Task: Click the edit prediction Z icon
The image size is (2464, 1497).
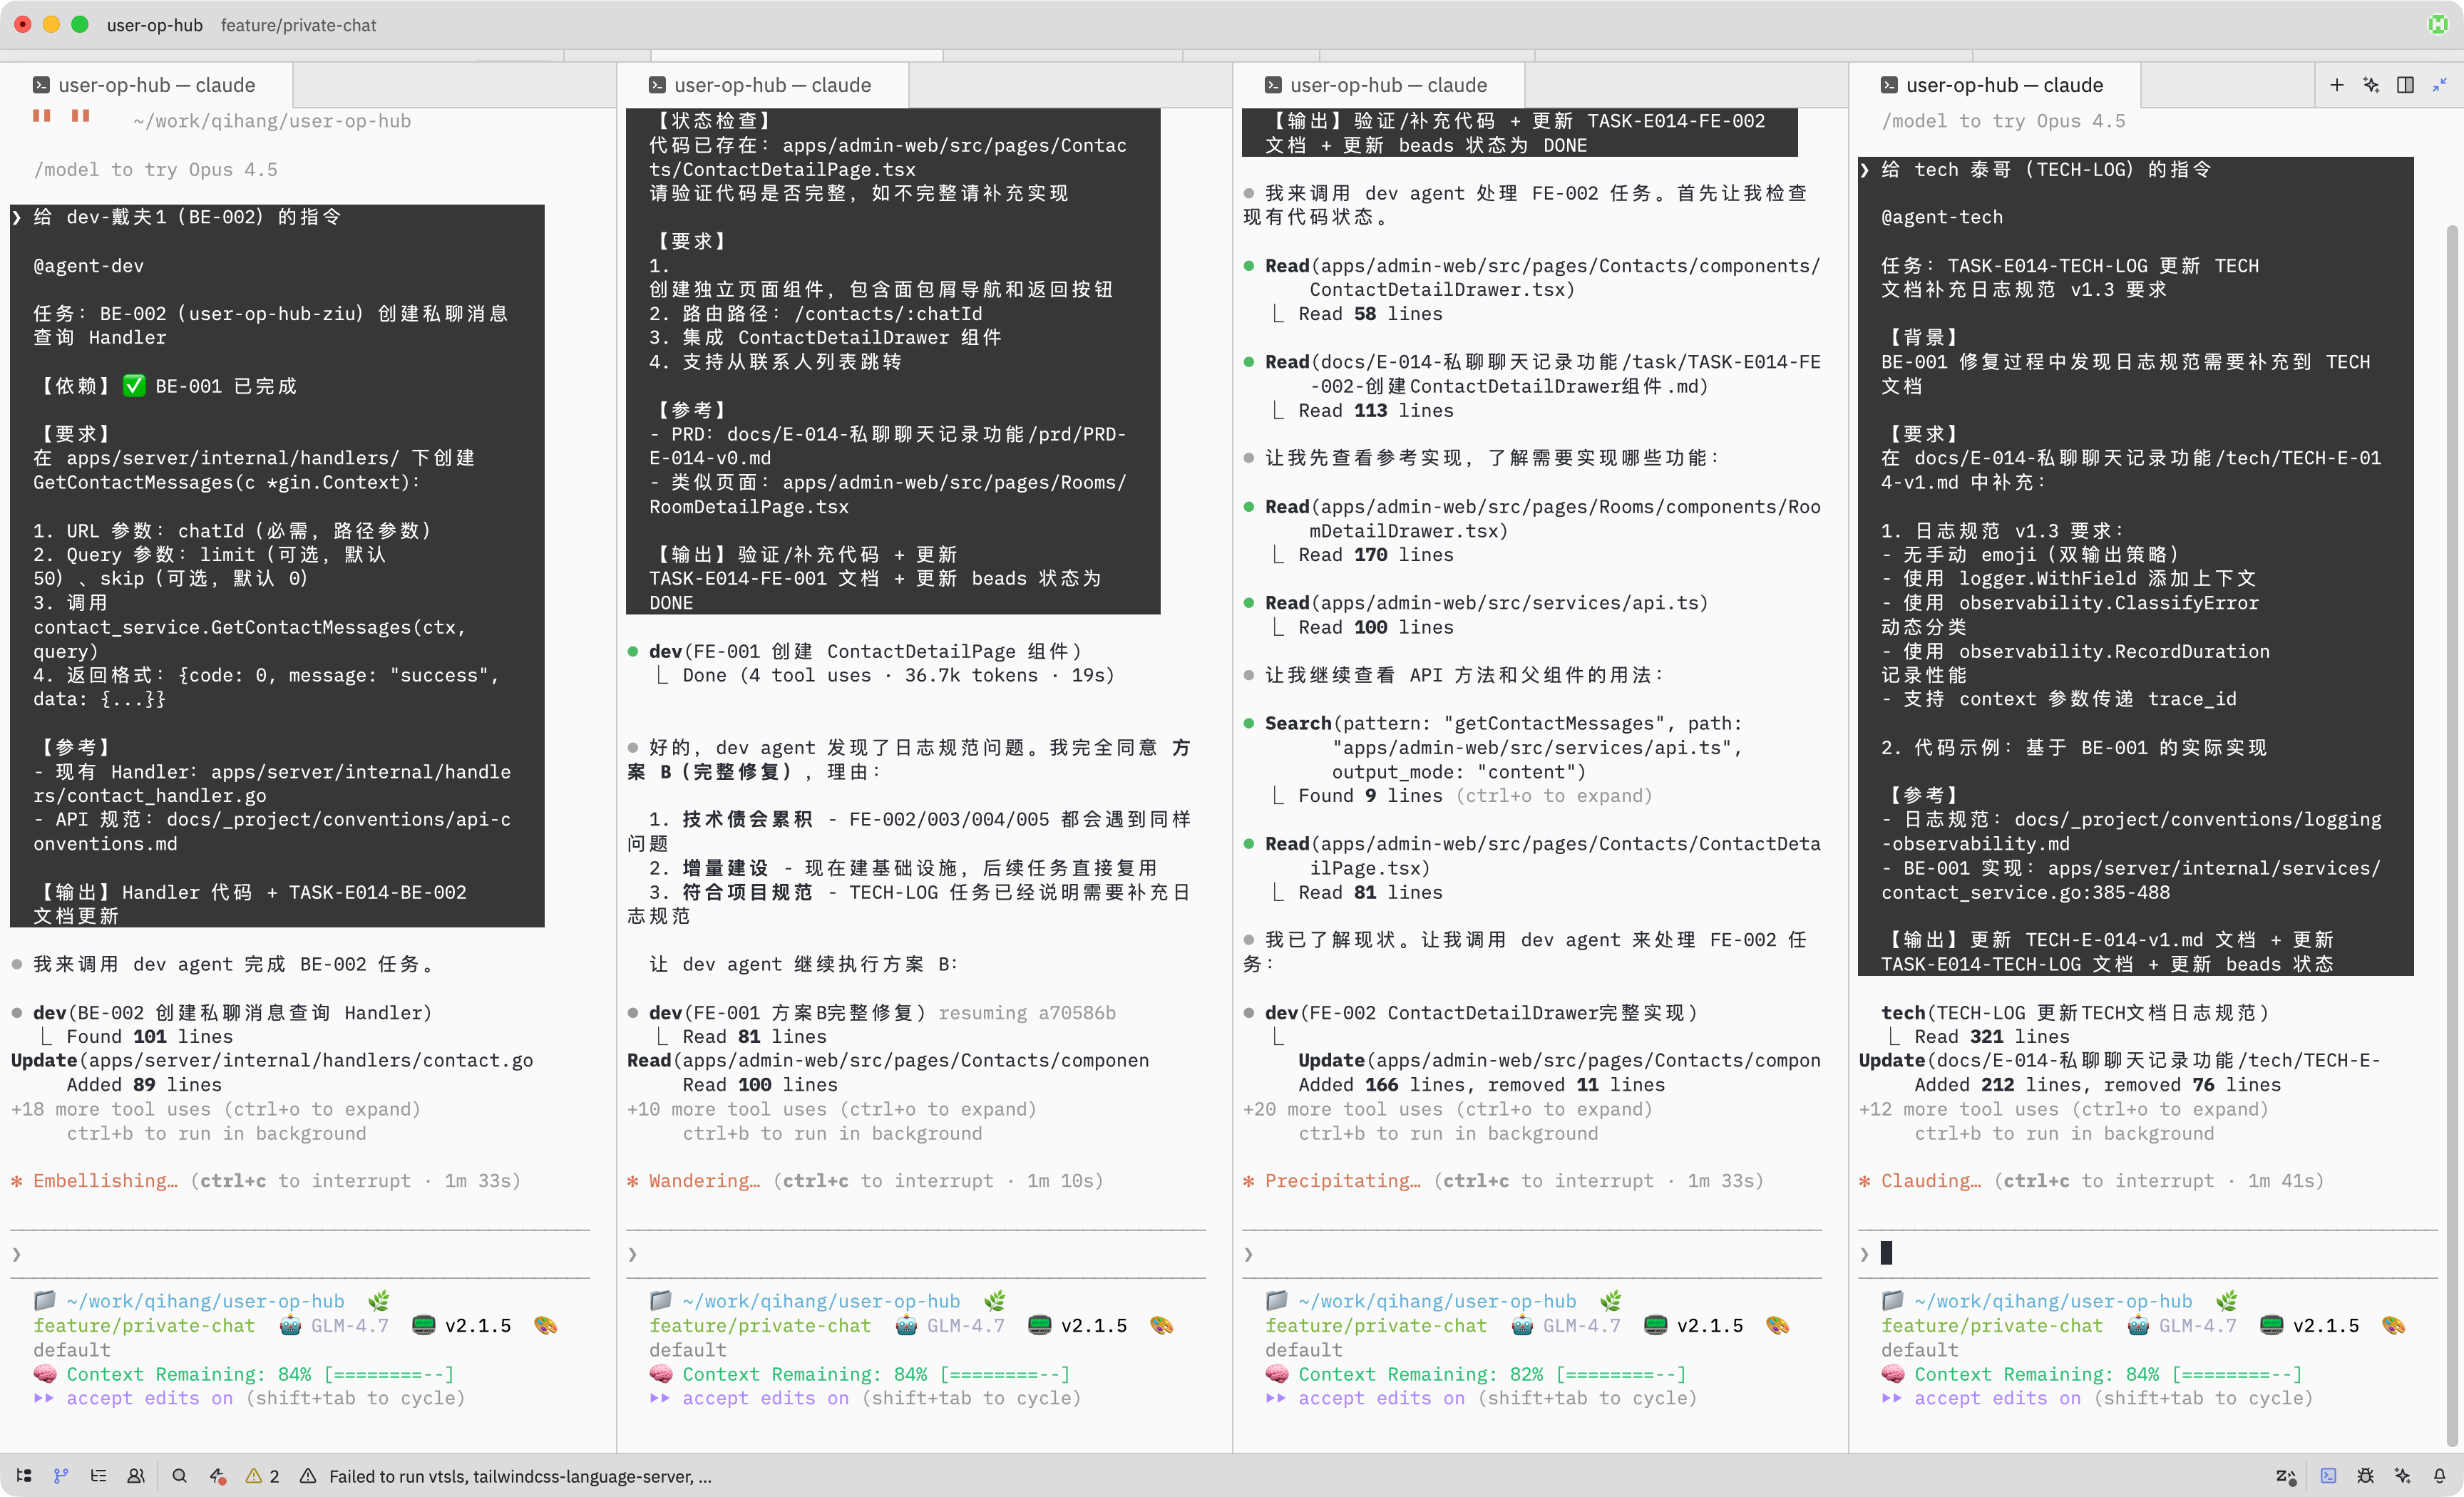Action: [2285, 1475]
